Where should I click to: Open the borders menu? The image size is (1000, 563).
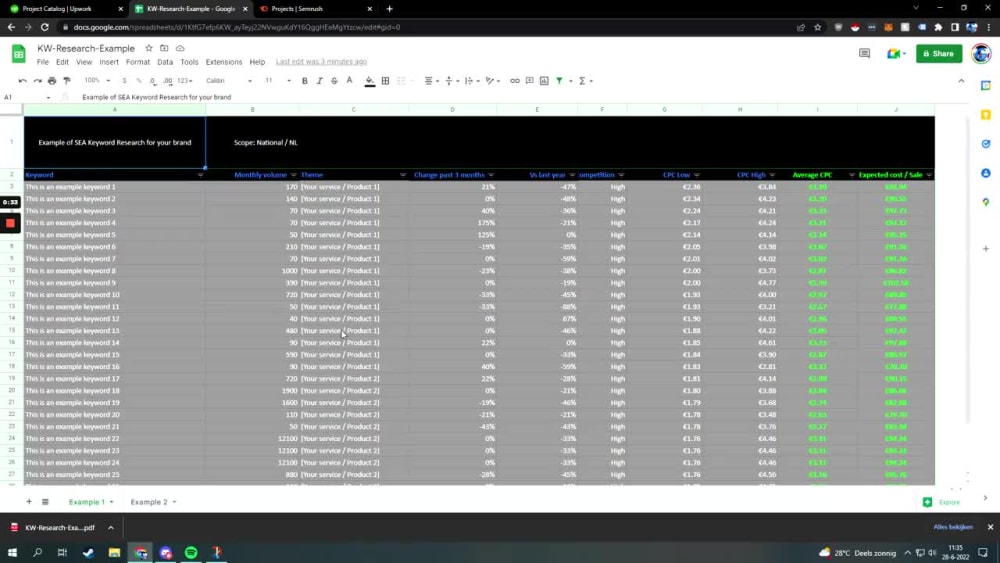click(385, 81)
